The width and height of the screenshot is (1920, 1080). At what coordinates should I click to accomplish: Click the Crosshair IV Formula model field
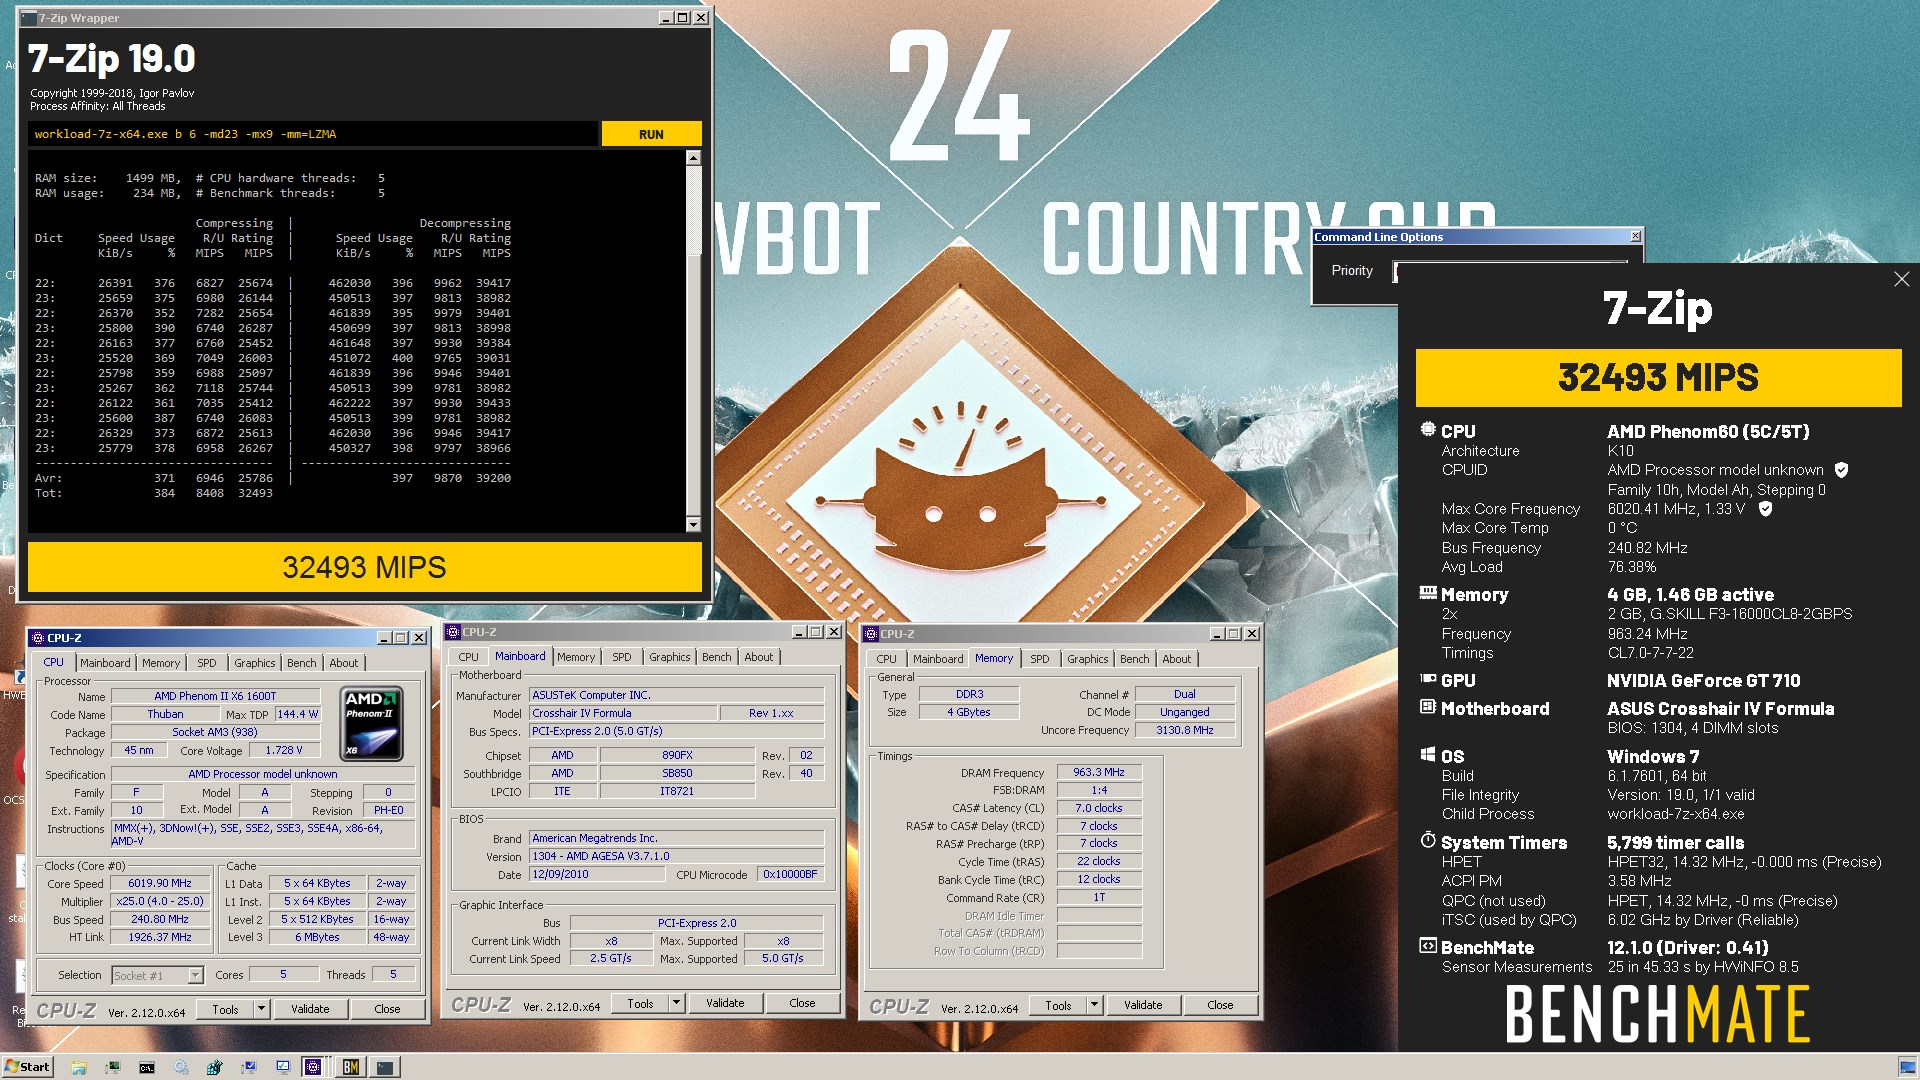(623, 713)
